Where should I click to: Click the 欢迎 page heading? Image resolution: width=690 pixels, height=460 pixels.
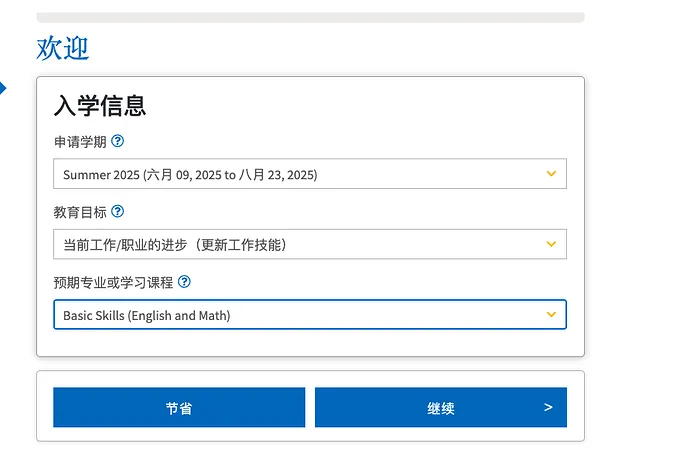click(x=63, y=48)
